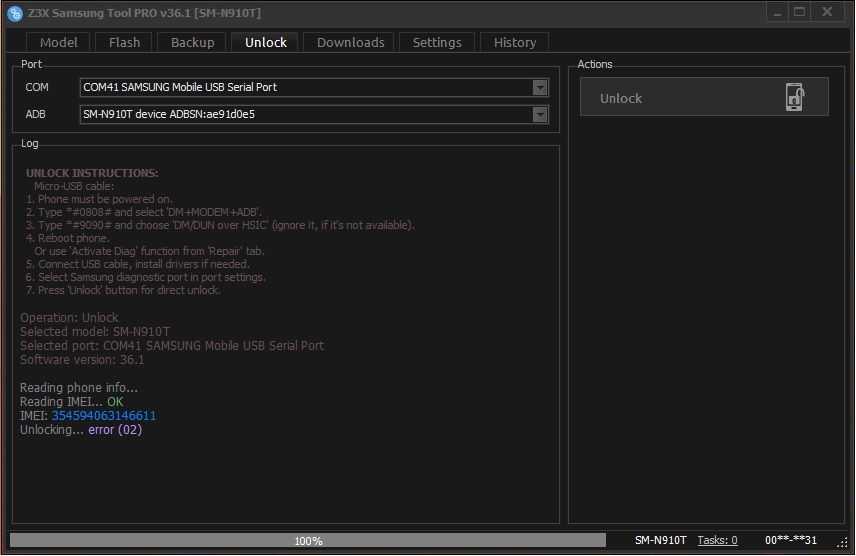Open the Settings tab

click(x=437, y=42)
